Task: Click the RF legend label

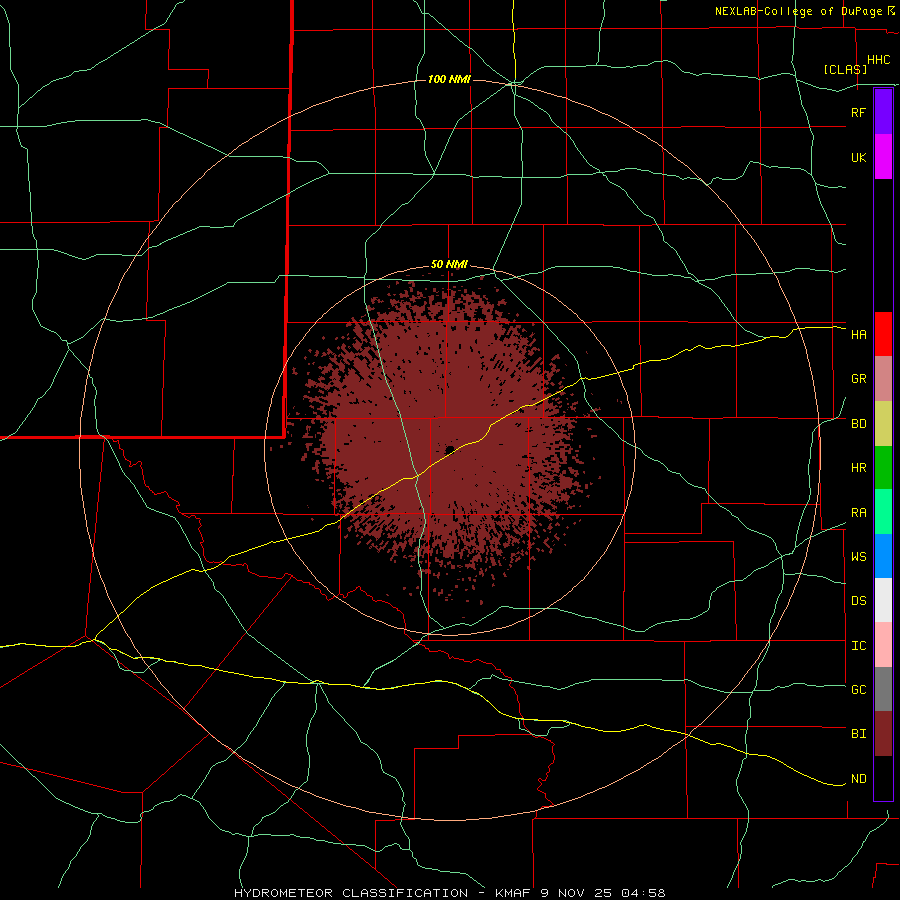Action: coord(858,112)
